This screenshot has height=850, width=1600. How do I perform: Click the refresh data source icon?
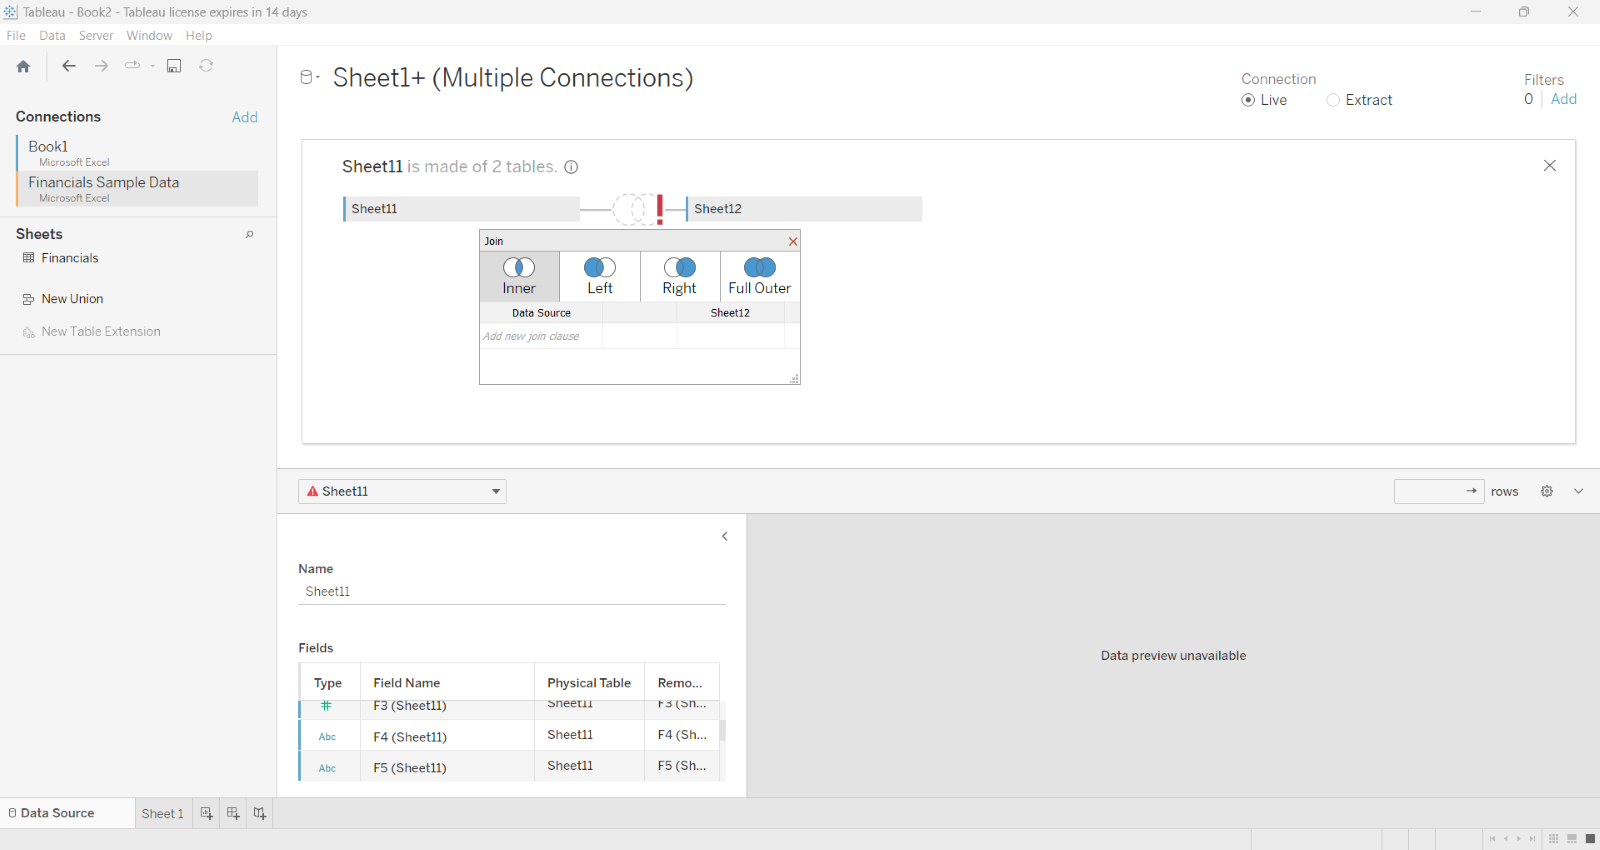click(x=206, y=66)
